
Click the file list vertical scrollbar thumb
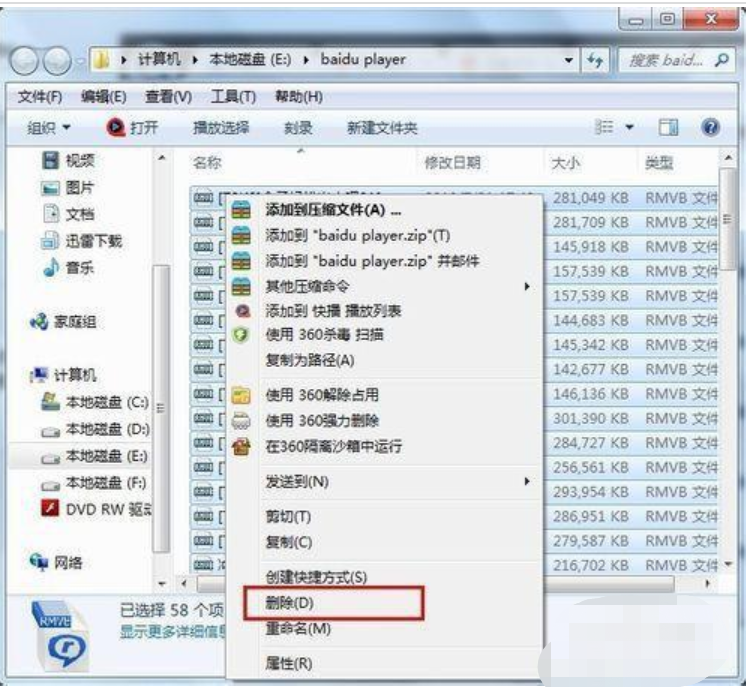[728, 219]
